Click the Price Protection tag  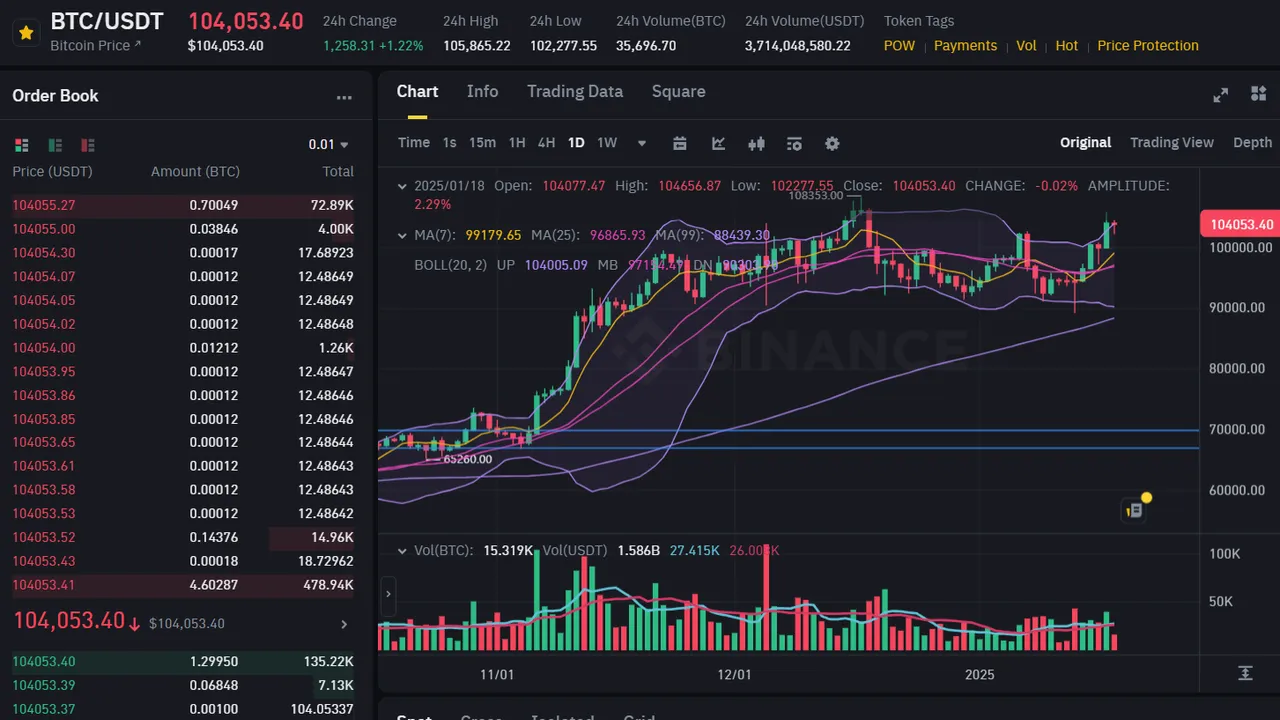point(1147,45)
